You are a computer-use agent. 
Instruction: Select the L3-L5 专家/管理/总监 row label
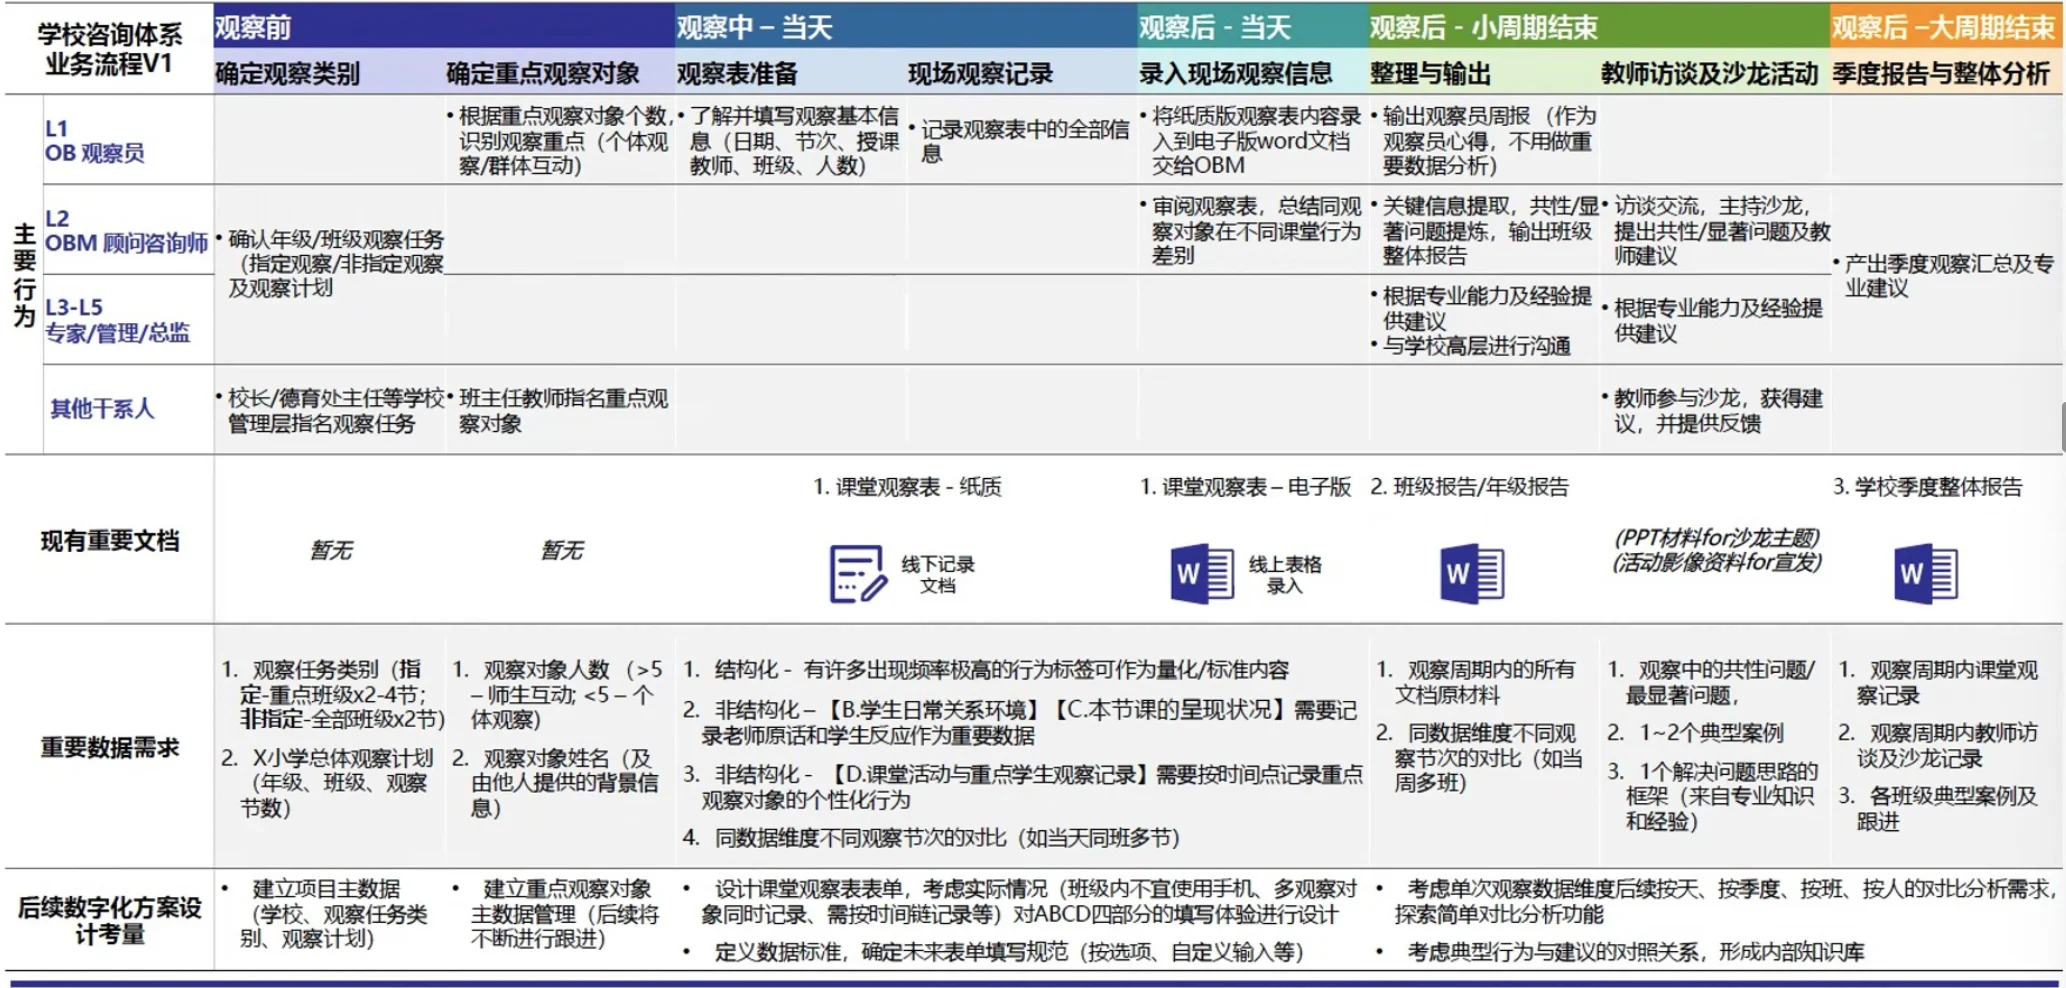tap(117, 320)
